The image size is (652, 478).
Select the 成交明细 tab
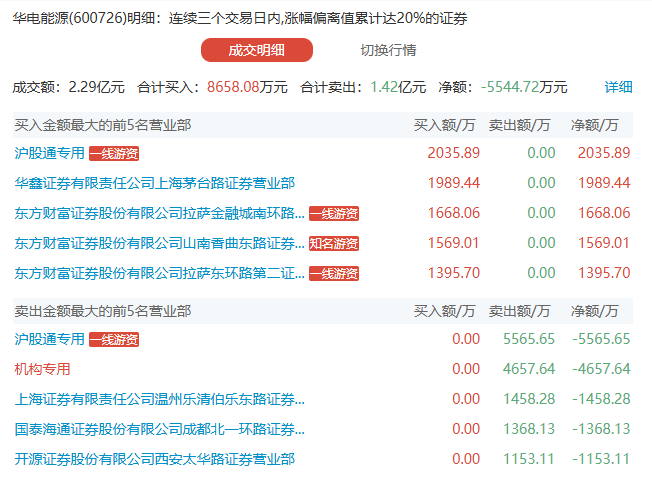click(x=257, y=50)
